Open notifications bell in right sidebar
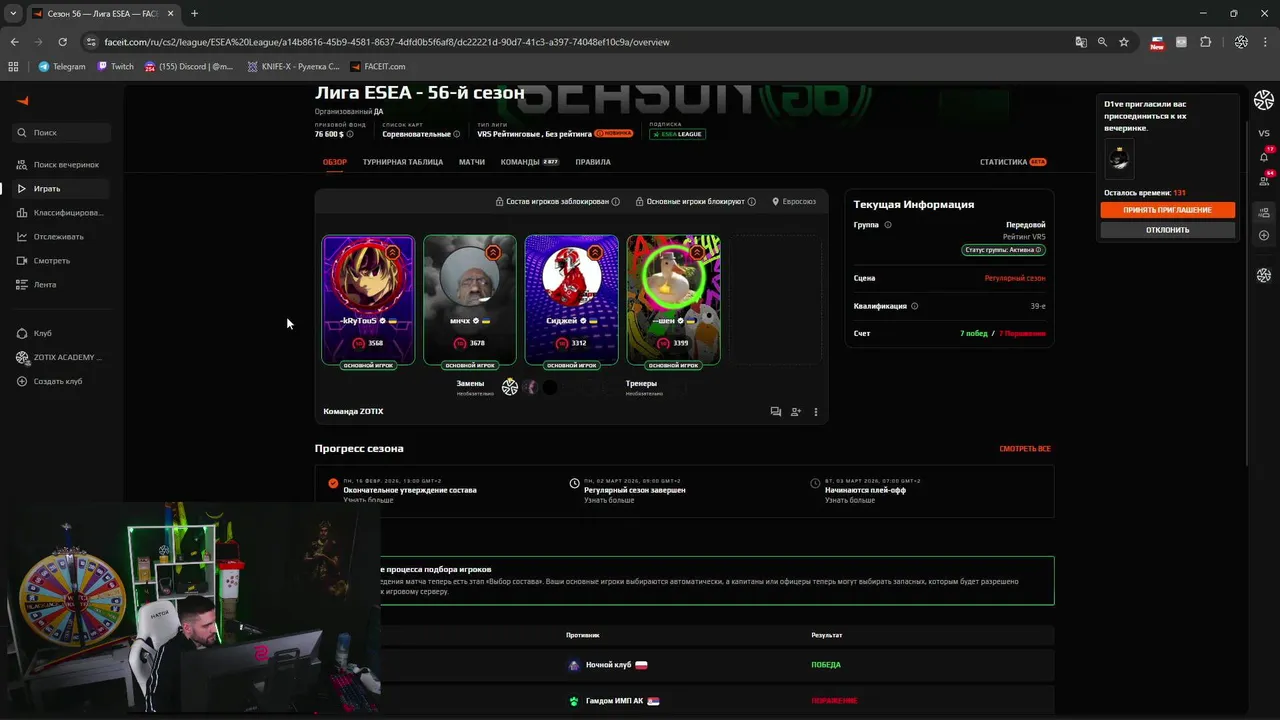1280x720 pixels. 1264,156
